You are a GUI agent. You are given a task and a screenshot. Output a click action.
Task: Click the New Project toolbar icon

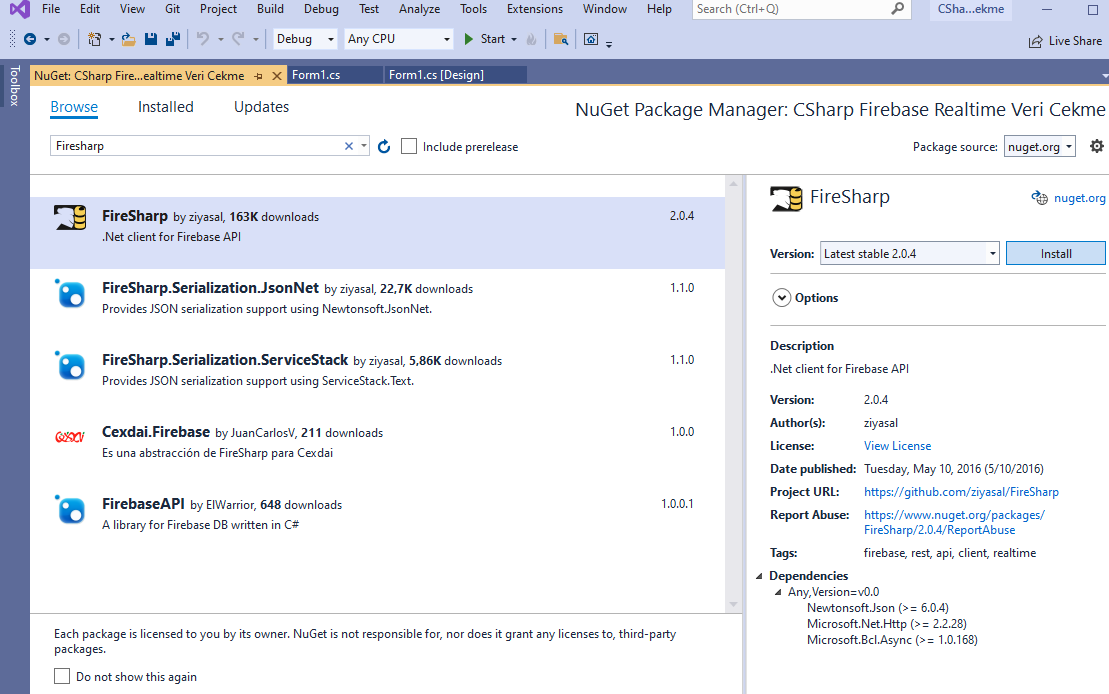click(x=94, y=39)
